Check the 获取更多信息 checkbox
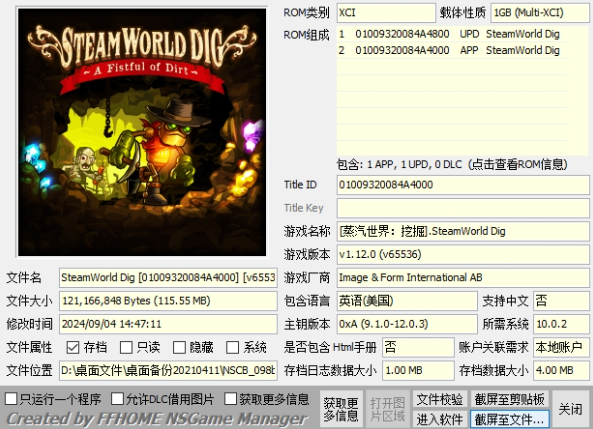The width and height of the screenshot is (593, 429). (x=231, y=399)
